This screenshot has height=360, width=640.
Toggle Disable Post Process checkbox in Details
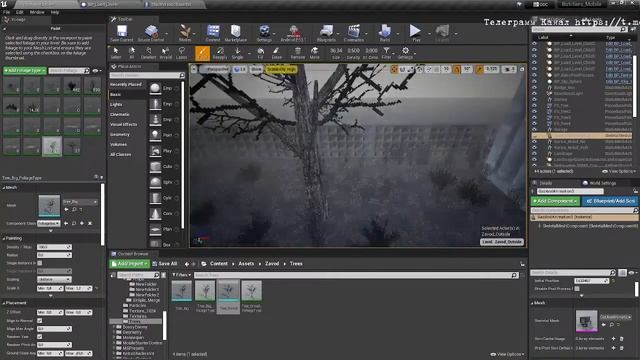coord(577,289)
